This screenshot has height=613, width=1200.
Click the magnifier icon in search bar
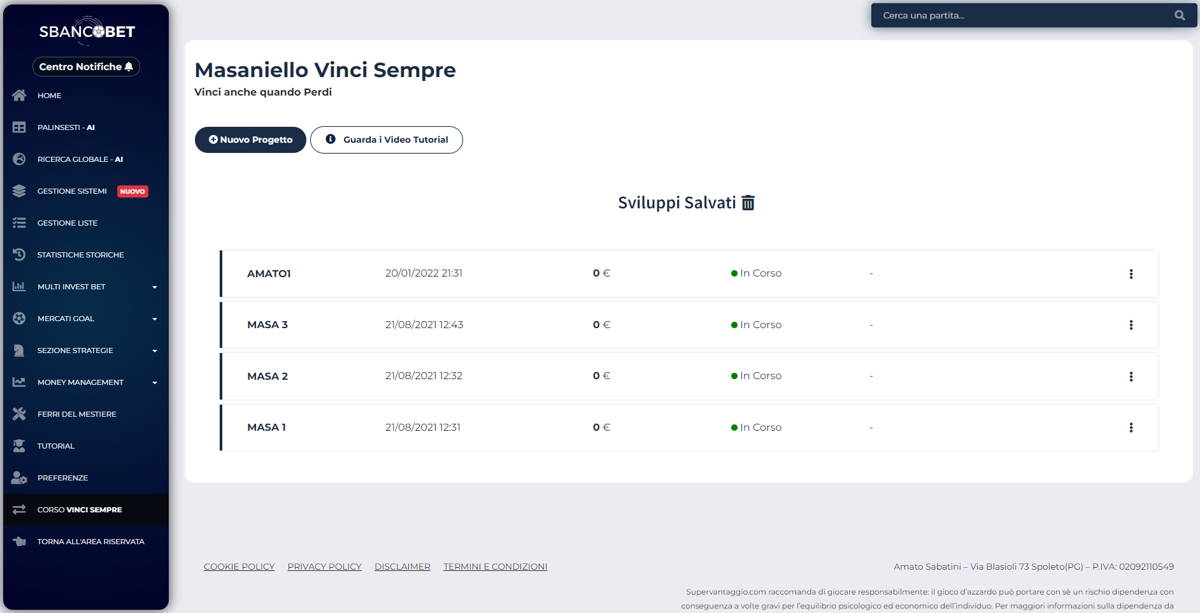click(1179, 16)
